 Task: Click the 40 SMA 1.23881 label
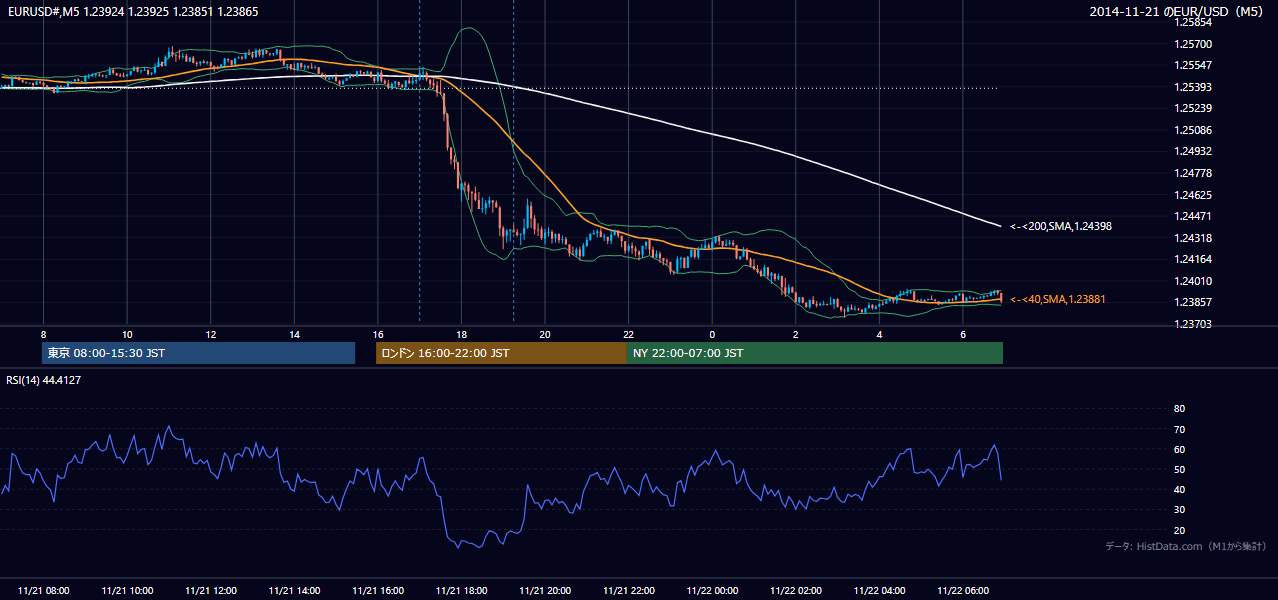(1058, 299)
